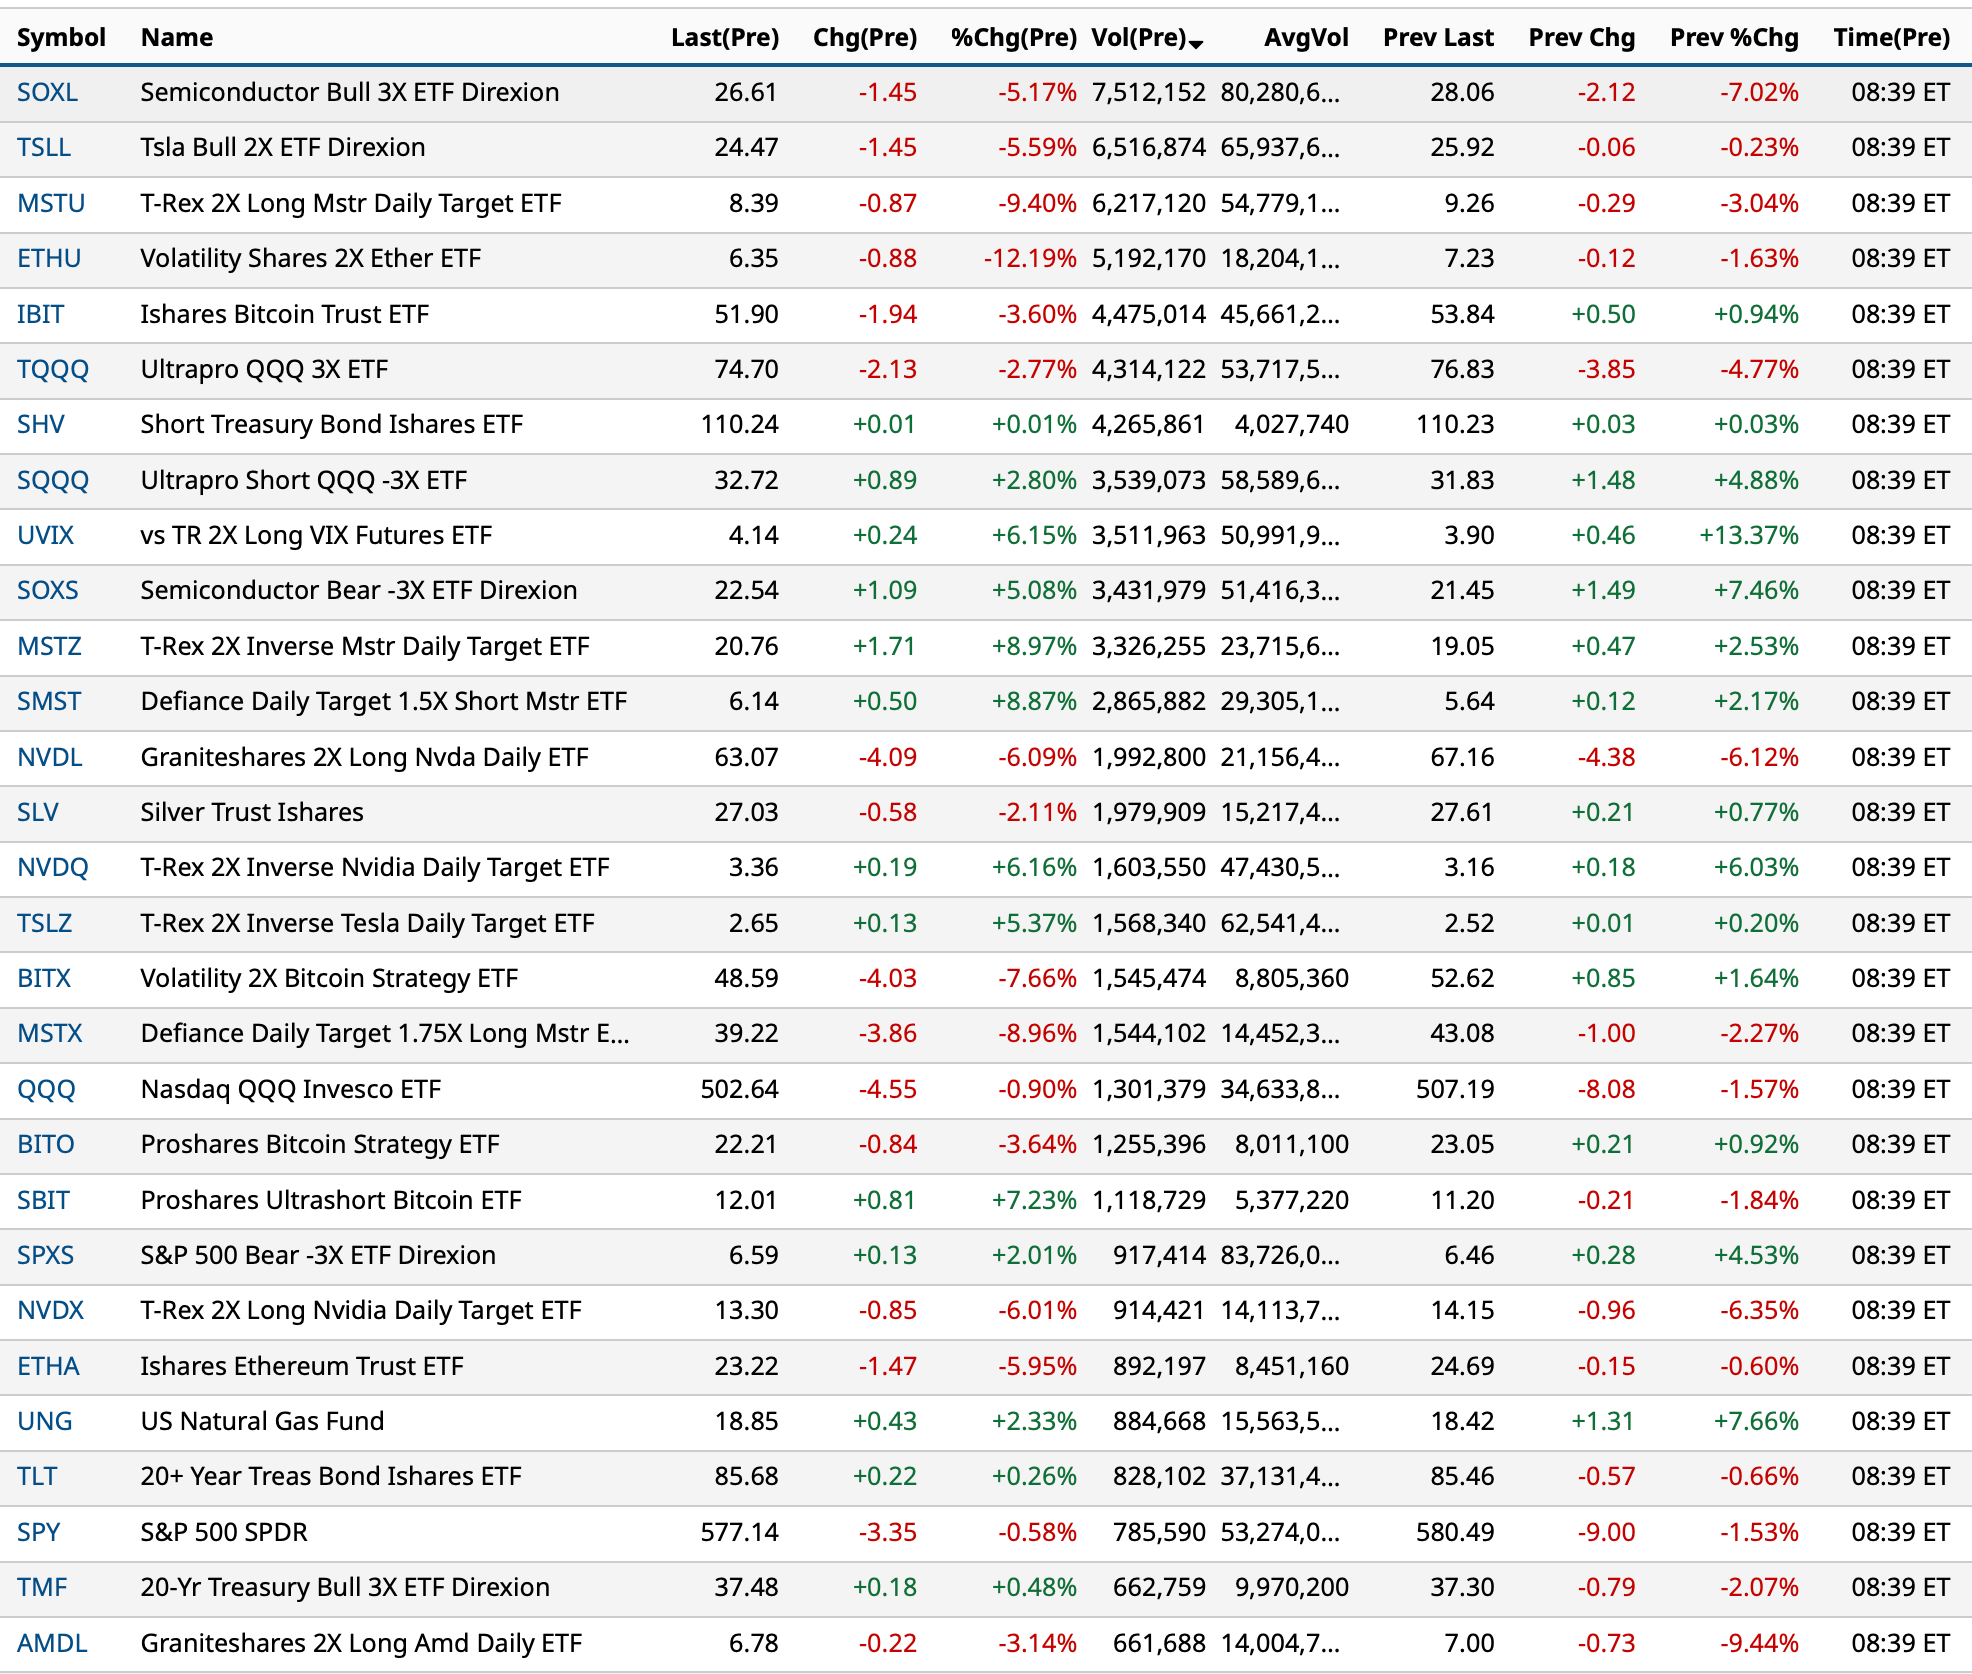The width and height of the screenshot is (1972, 1674).
Task: Open the SOXL symbol link
Action: (47, 93)
